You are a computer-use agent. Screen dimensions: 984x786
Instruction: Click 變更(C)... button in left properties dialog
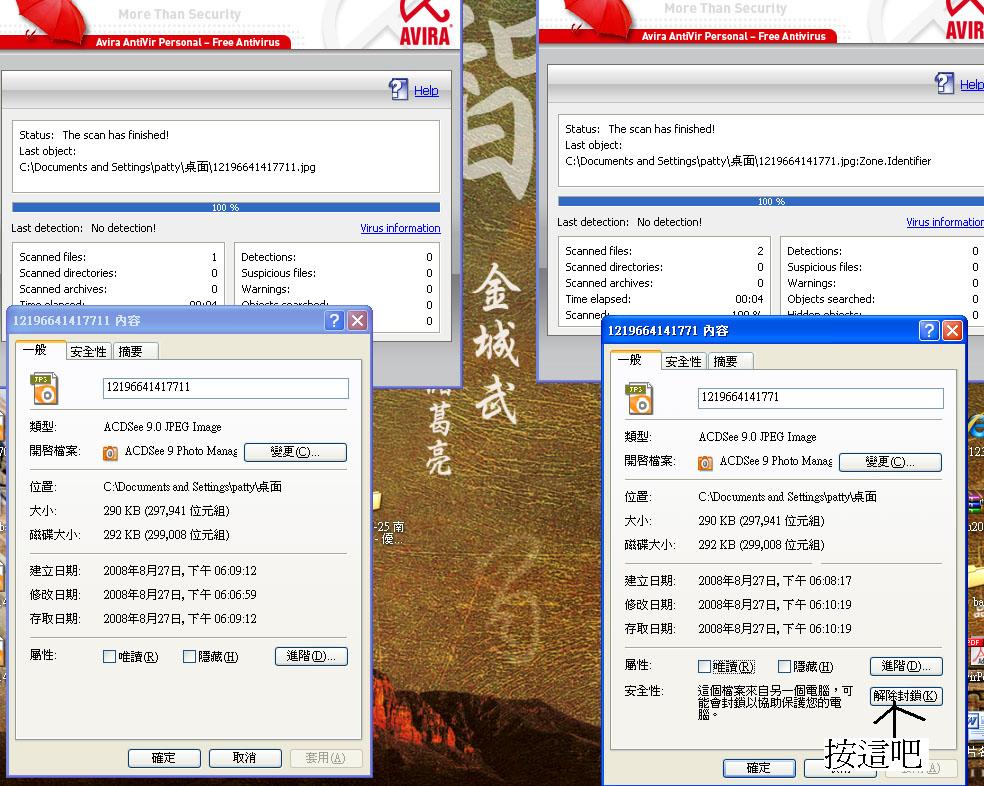point(295,452)
